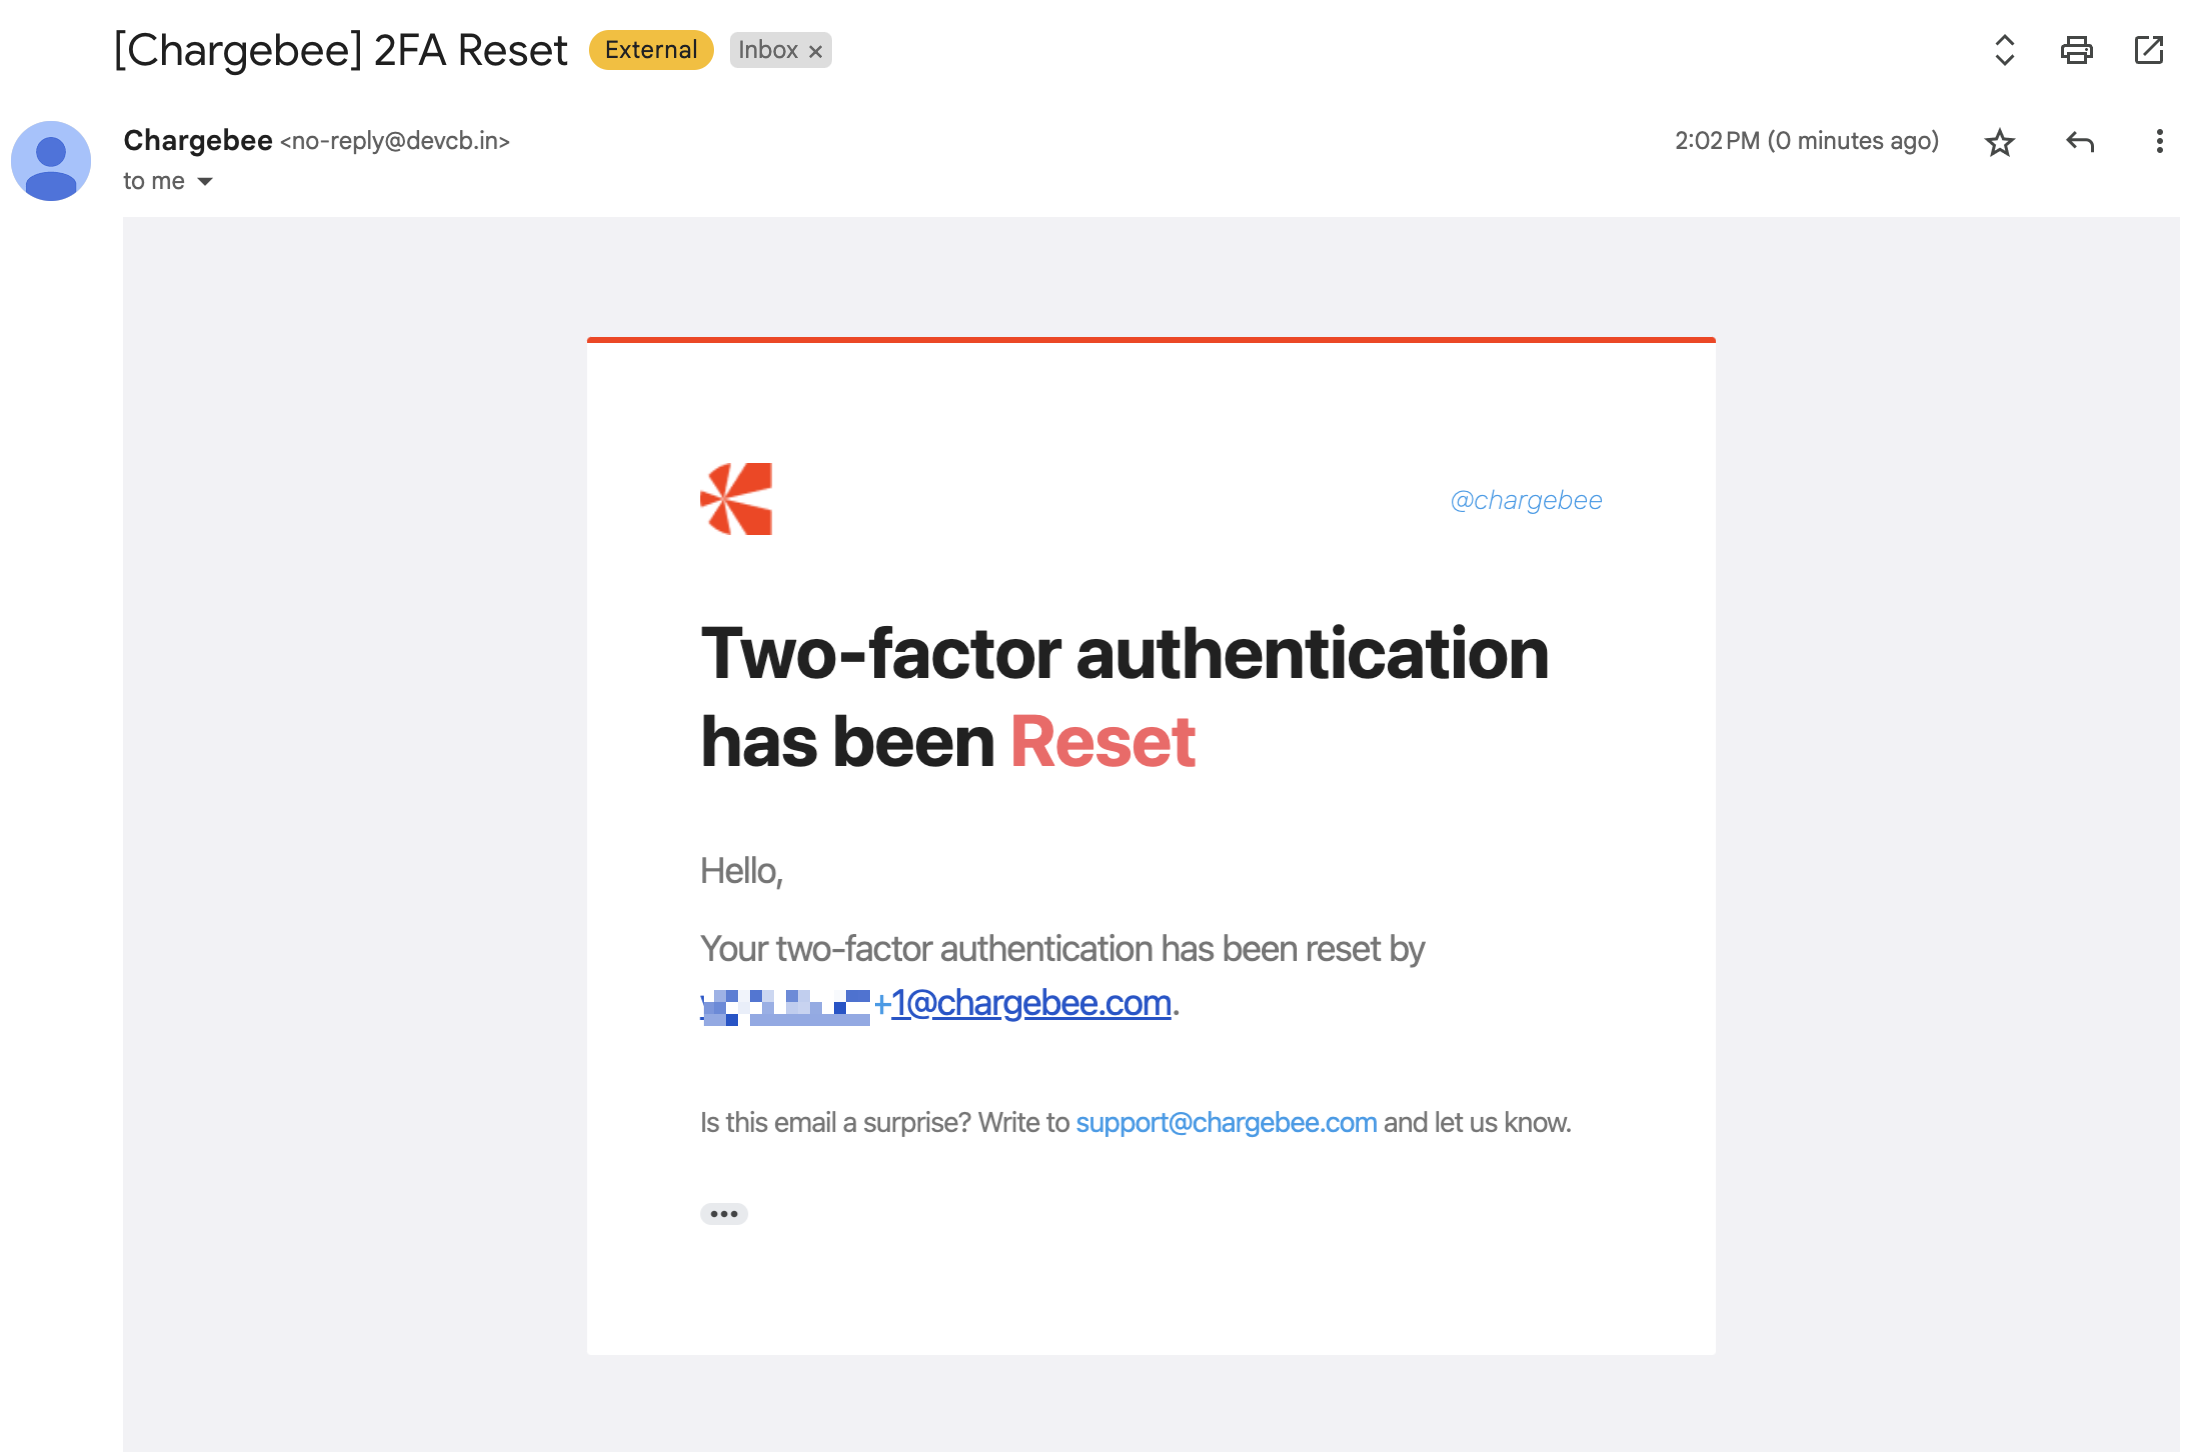Click the +1@chargebee.com email link
Image resolution: width=2198 pixels, height=1452 pixels.
(1030, 1003)
